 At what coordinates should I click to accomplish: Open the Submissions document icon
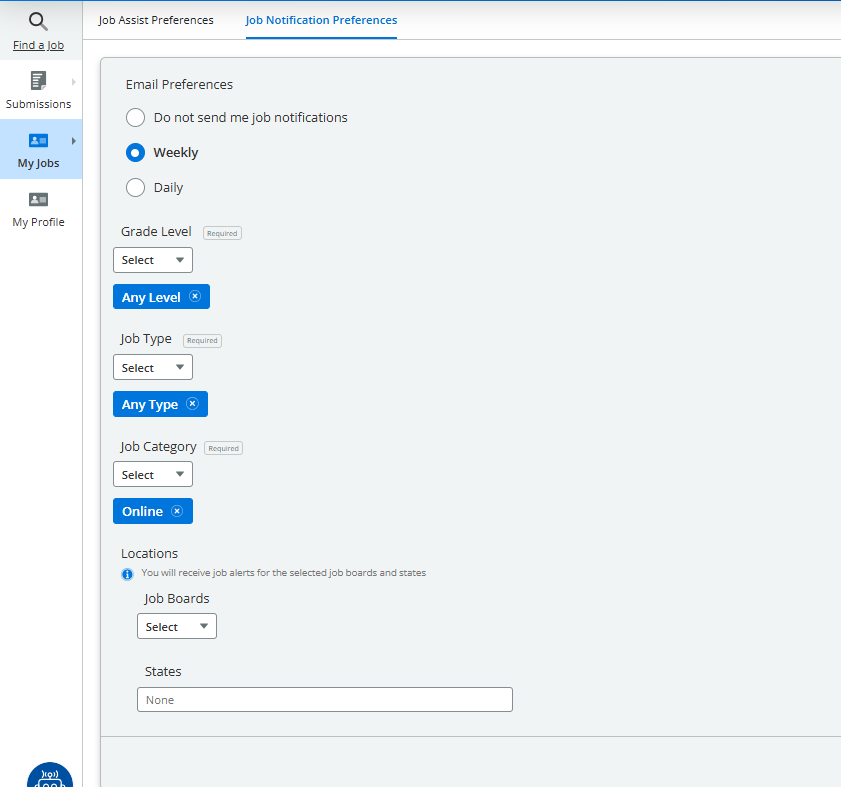click(38, 80)
